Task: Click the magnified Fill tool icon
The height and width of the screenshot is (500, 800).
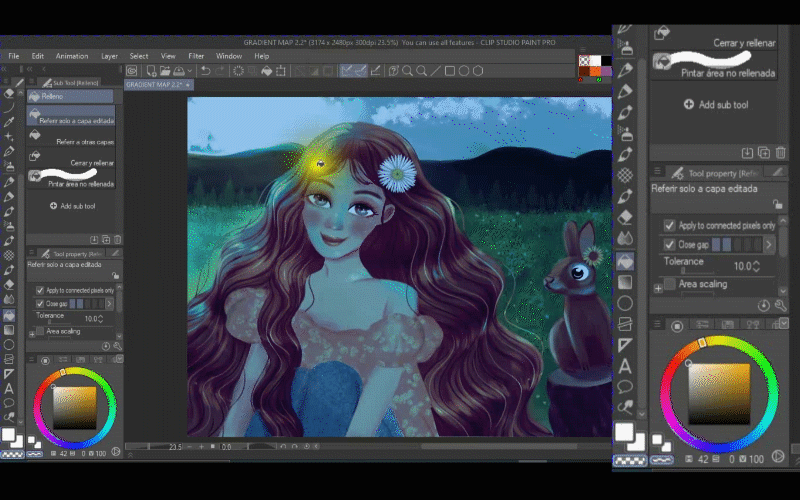Action: pyautogui.click(x=625, y=259)
